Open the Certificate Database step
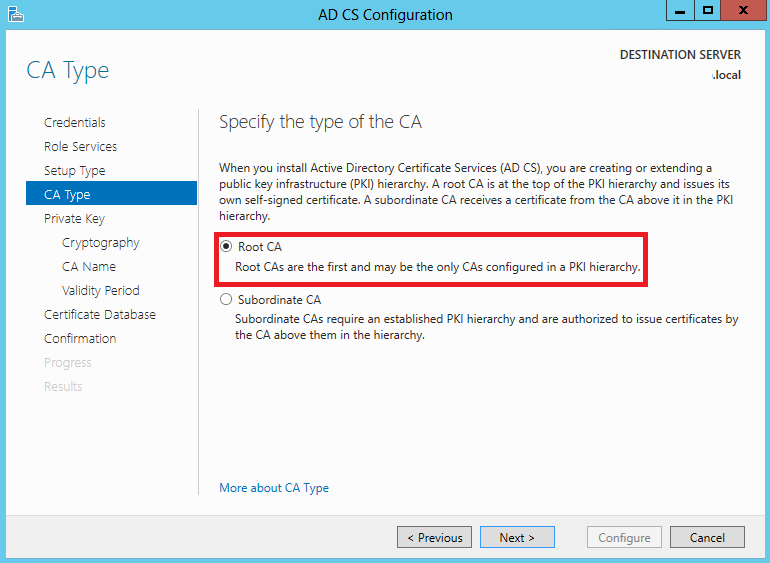This screenshot has height=563, width=770. [x=100, y=314]
